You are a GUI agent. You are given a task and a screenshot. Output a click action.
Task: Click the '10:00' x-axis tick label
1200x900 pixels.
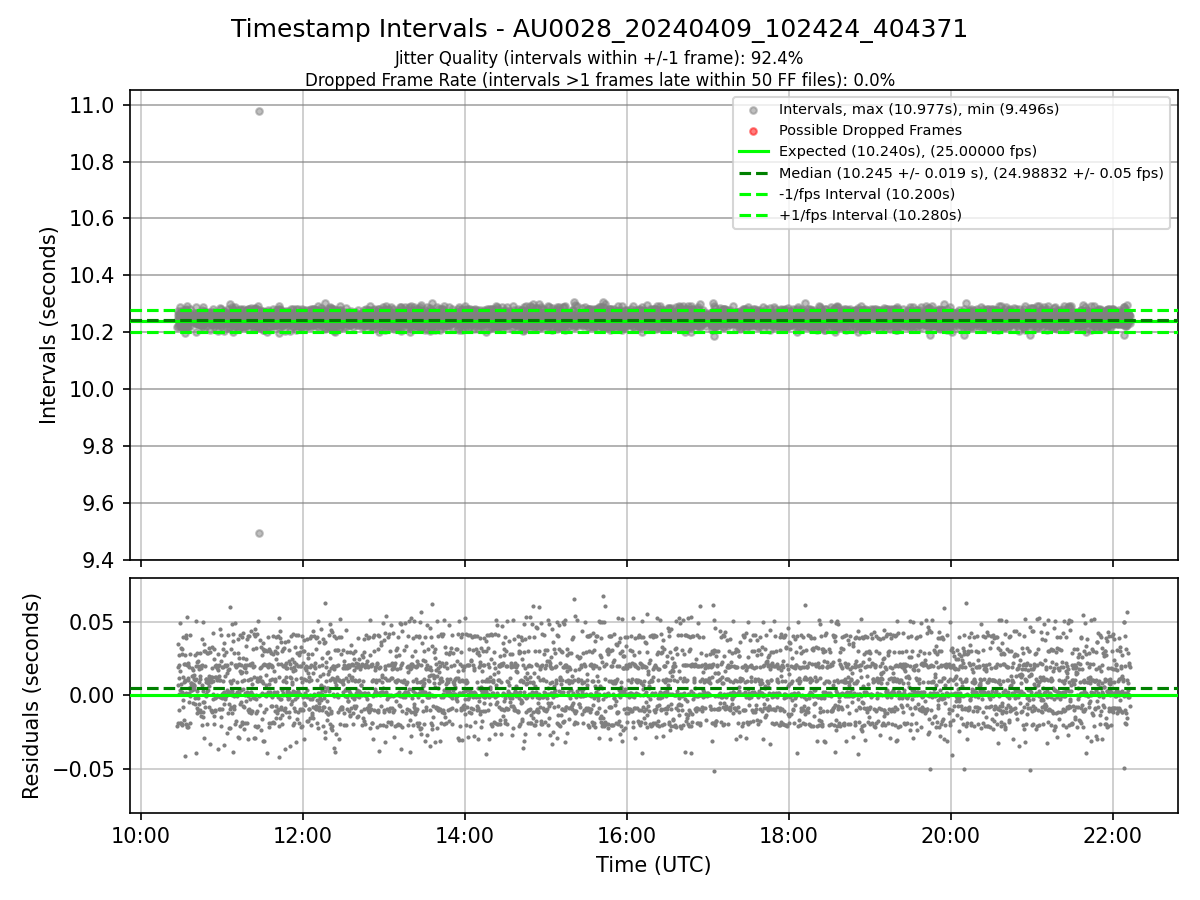click(x=141, y=834)
